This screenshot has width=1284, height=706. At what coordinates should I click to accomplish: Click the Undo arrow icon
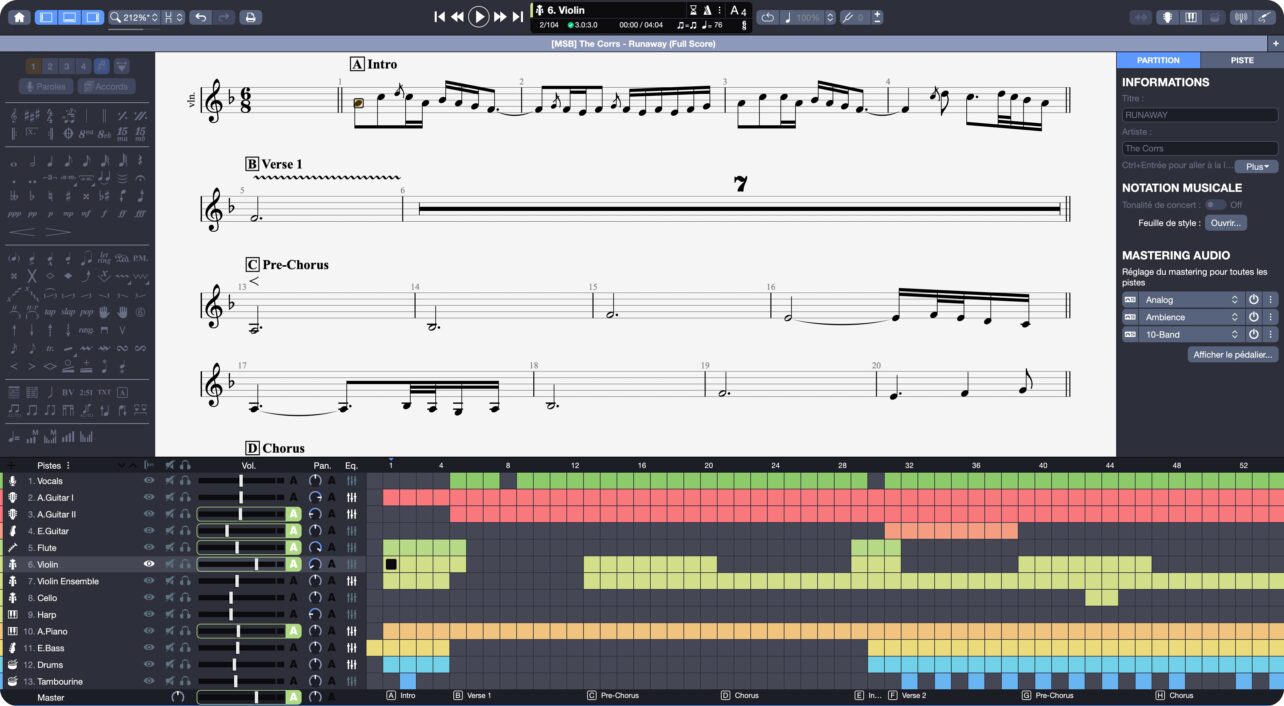(x=200, y=17)
